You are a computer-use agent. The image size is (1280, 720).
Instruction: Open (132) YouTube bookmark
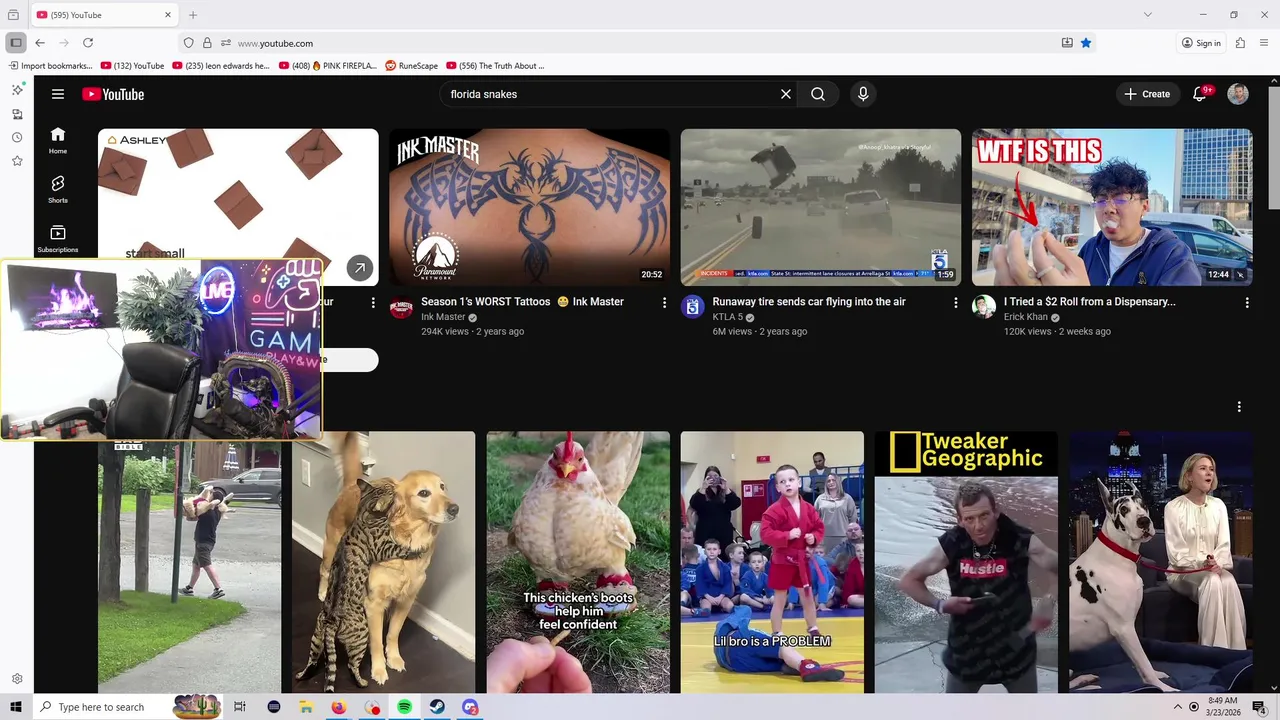pos(132,66)
